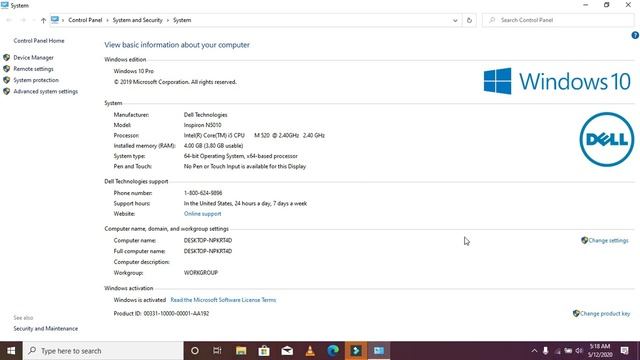Open Remote settings link
This screenshot has height=360, width=640.
(x=33, y=69)
